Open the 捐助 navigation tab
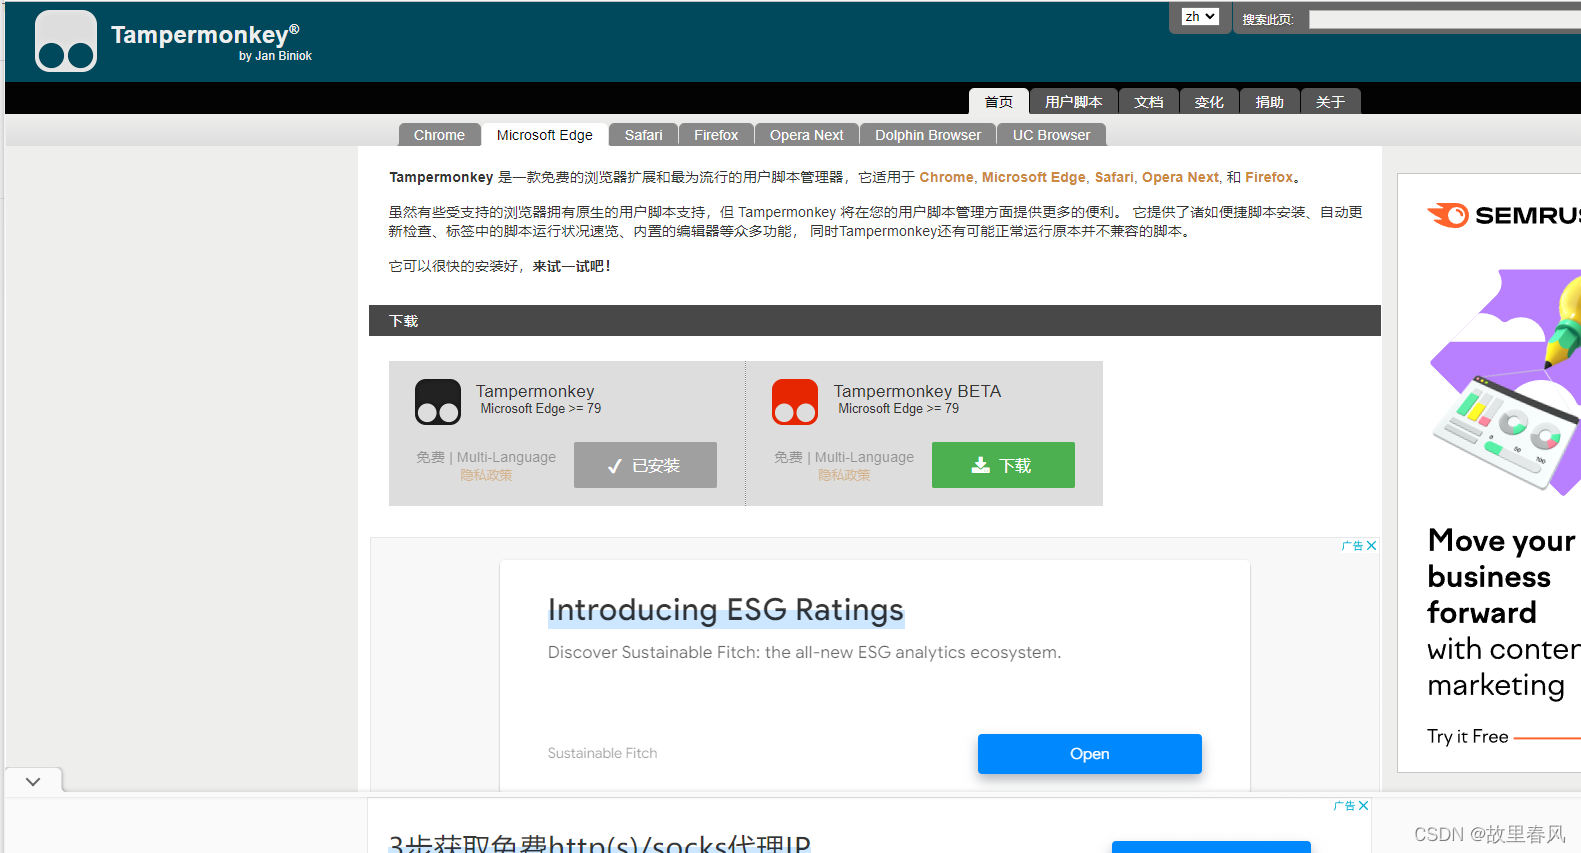Image resolution: width=1581 pixels, height=853 pixels. [1270, 102]
